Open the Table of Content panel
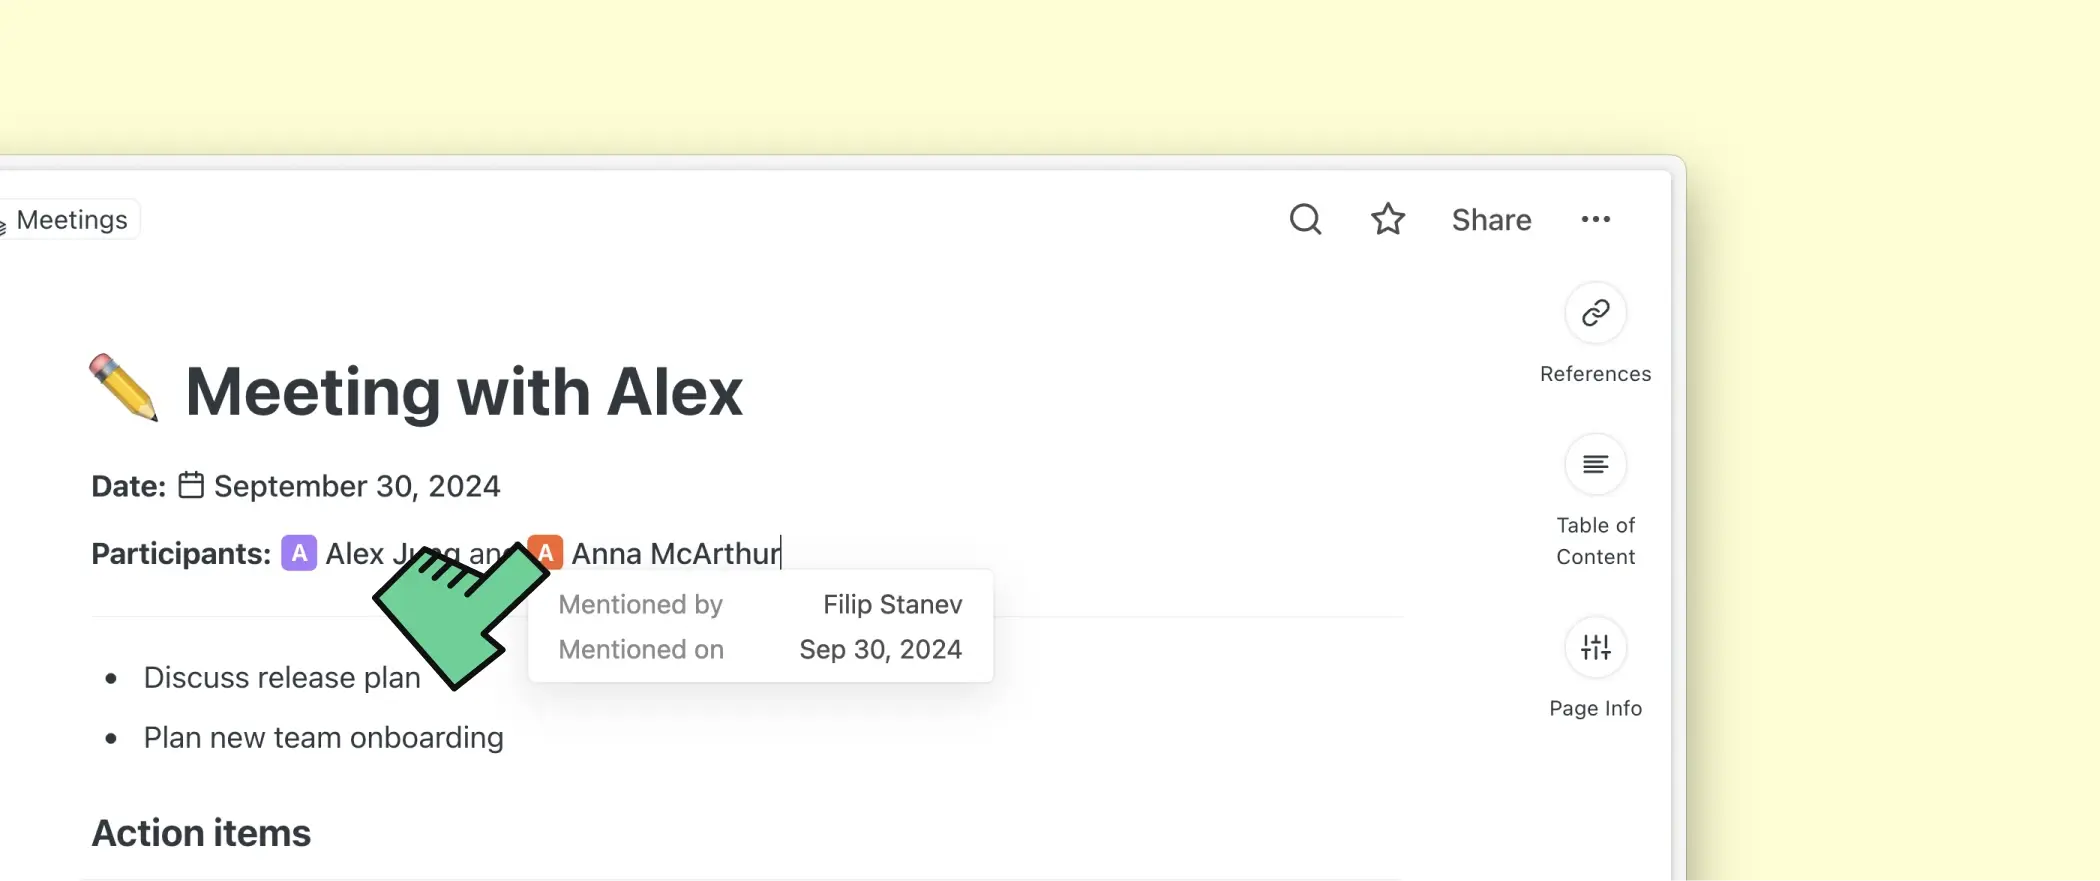The image size is (2100, 881). coord(1595,464)
